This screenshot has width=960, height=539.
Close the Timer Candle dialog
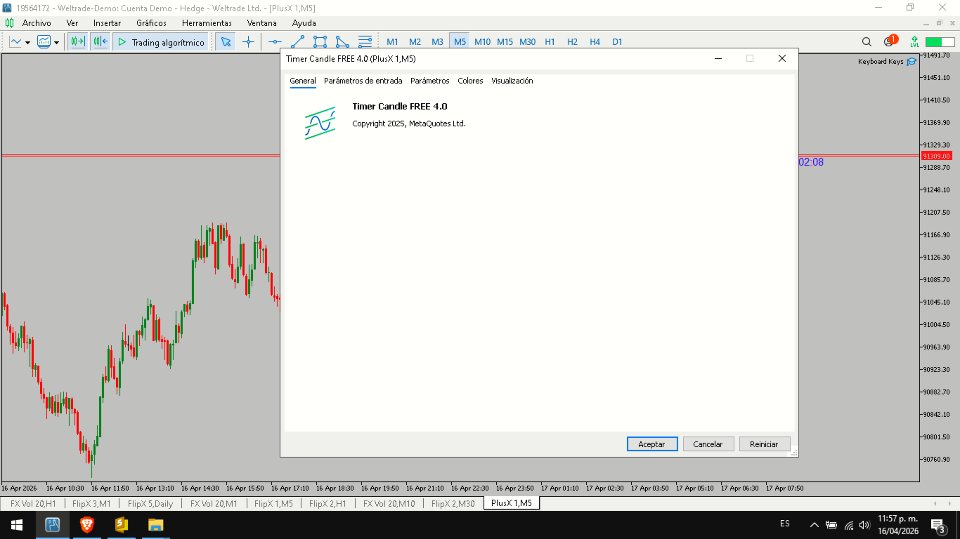coord(782,58)
